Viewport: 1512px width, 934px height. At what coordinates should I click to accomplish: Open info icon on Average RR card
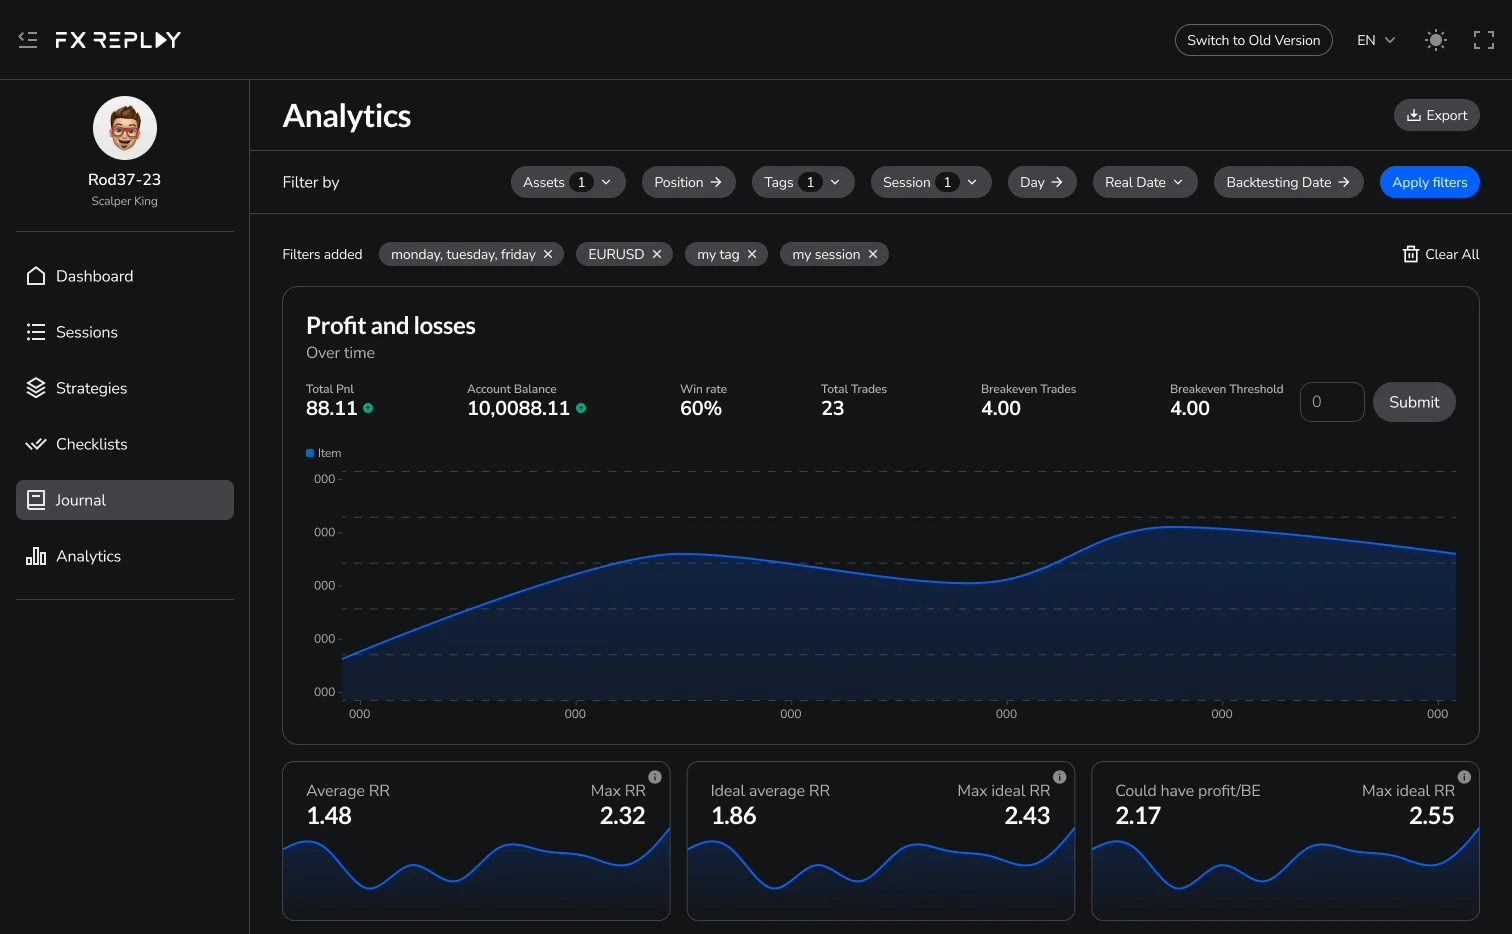tap(655, 777)
